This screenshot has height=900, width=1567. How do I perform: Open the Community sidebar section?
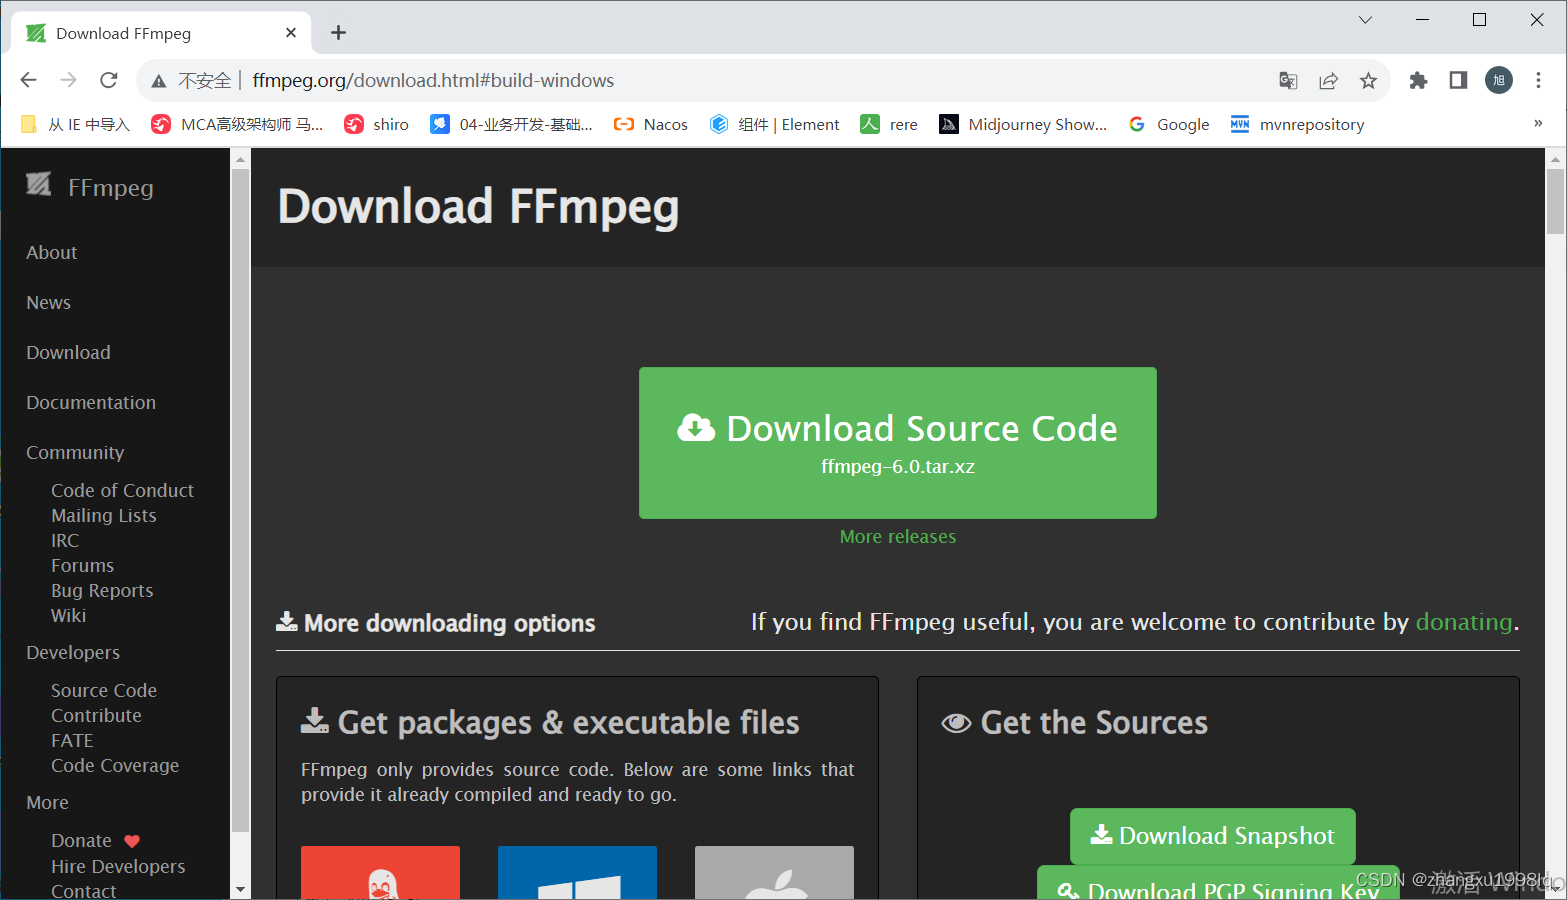click(75, 453)
